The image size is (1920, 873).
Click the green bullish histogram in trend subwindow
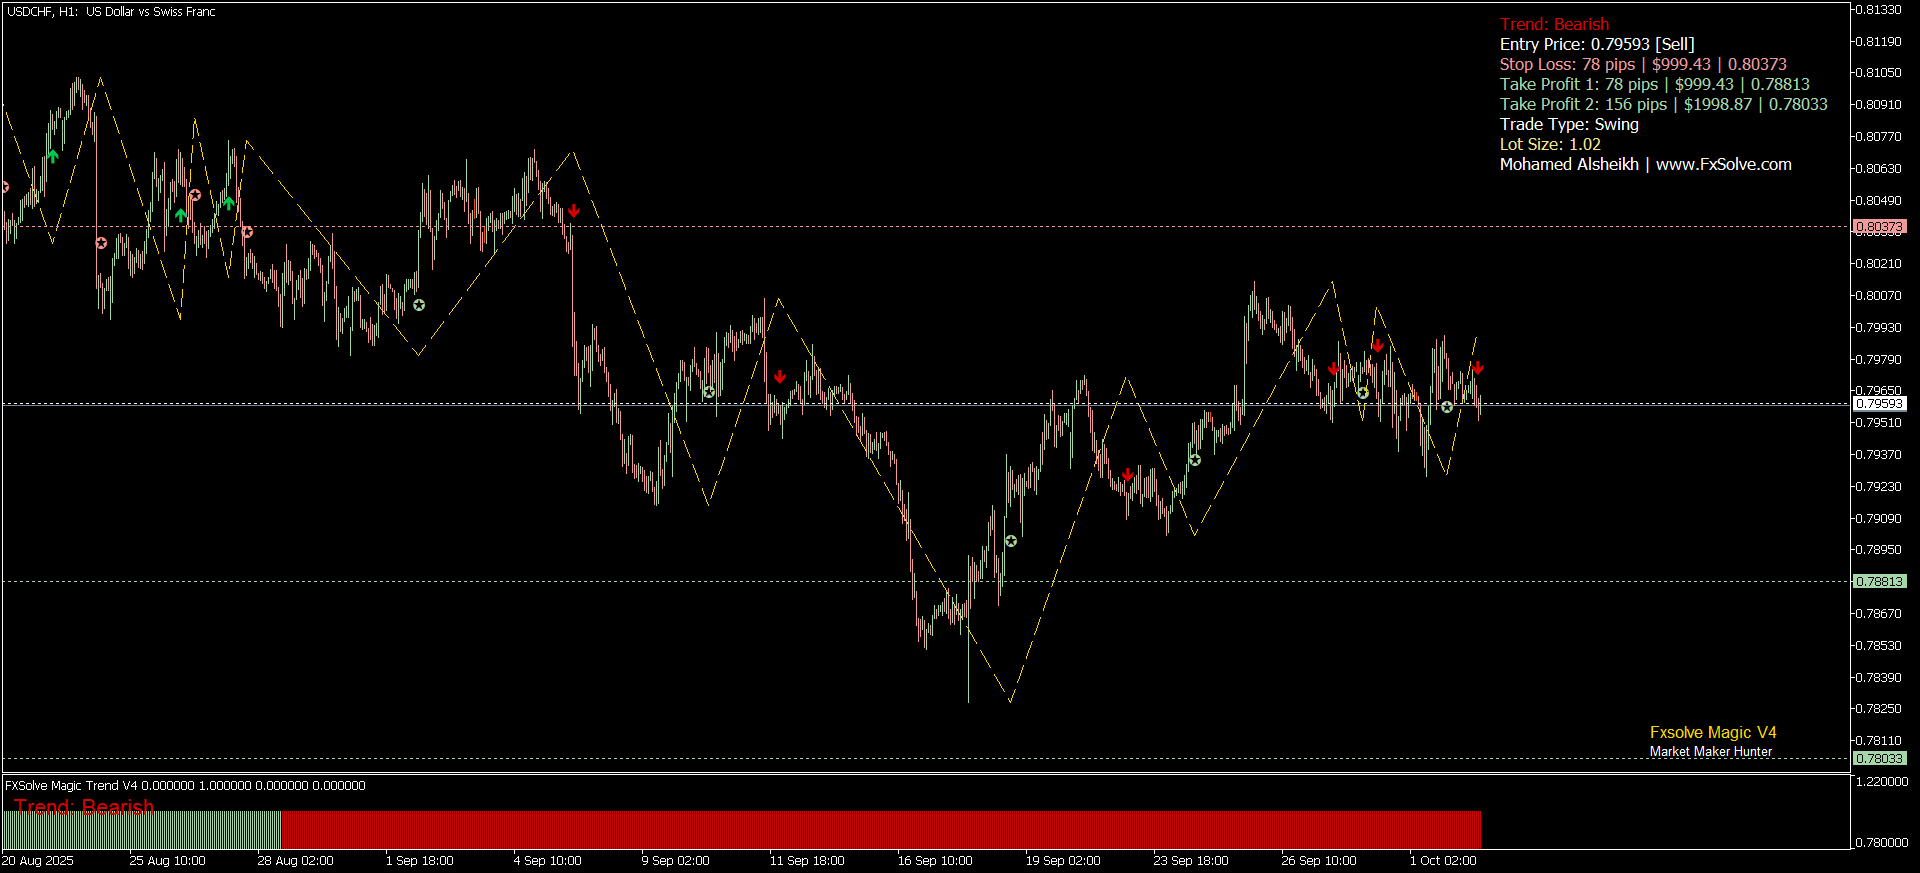(140, 830)
